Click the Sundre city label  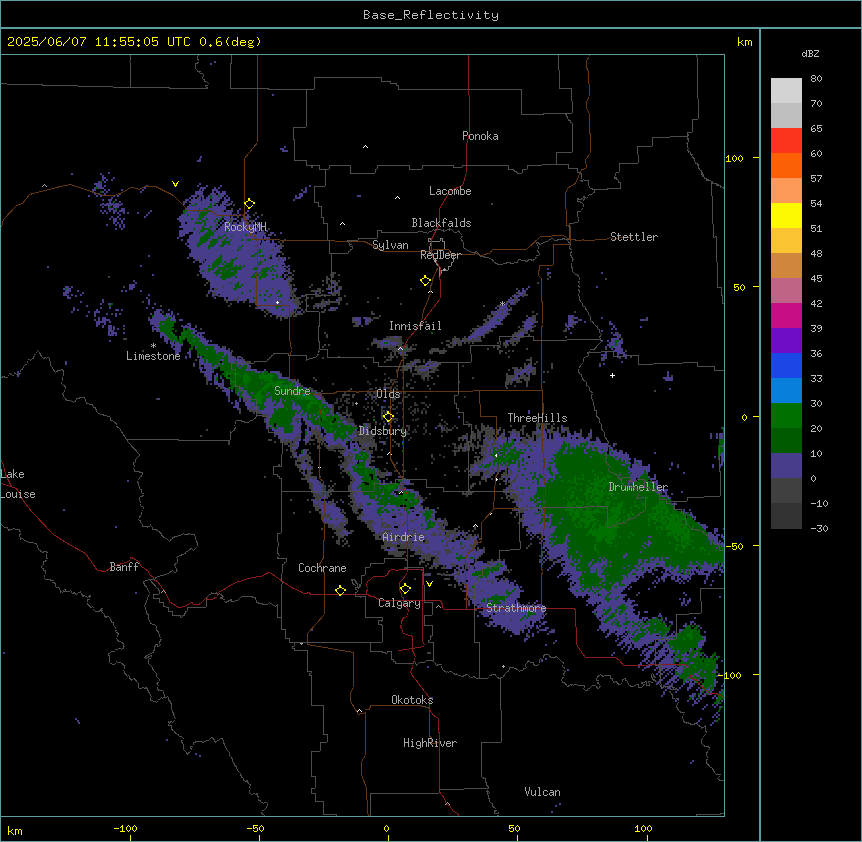(292, 391)
